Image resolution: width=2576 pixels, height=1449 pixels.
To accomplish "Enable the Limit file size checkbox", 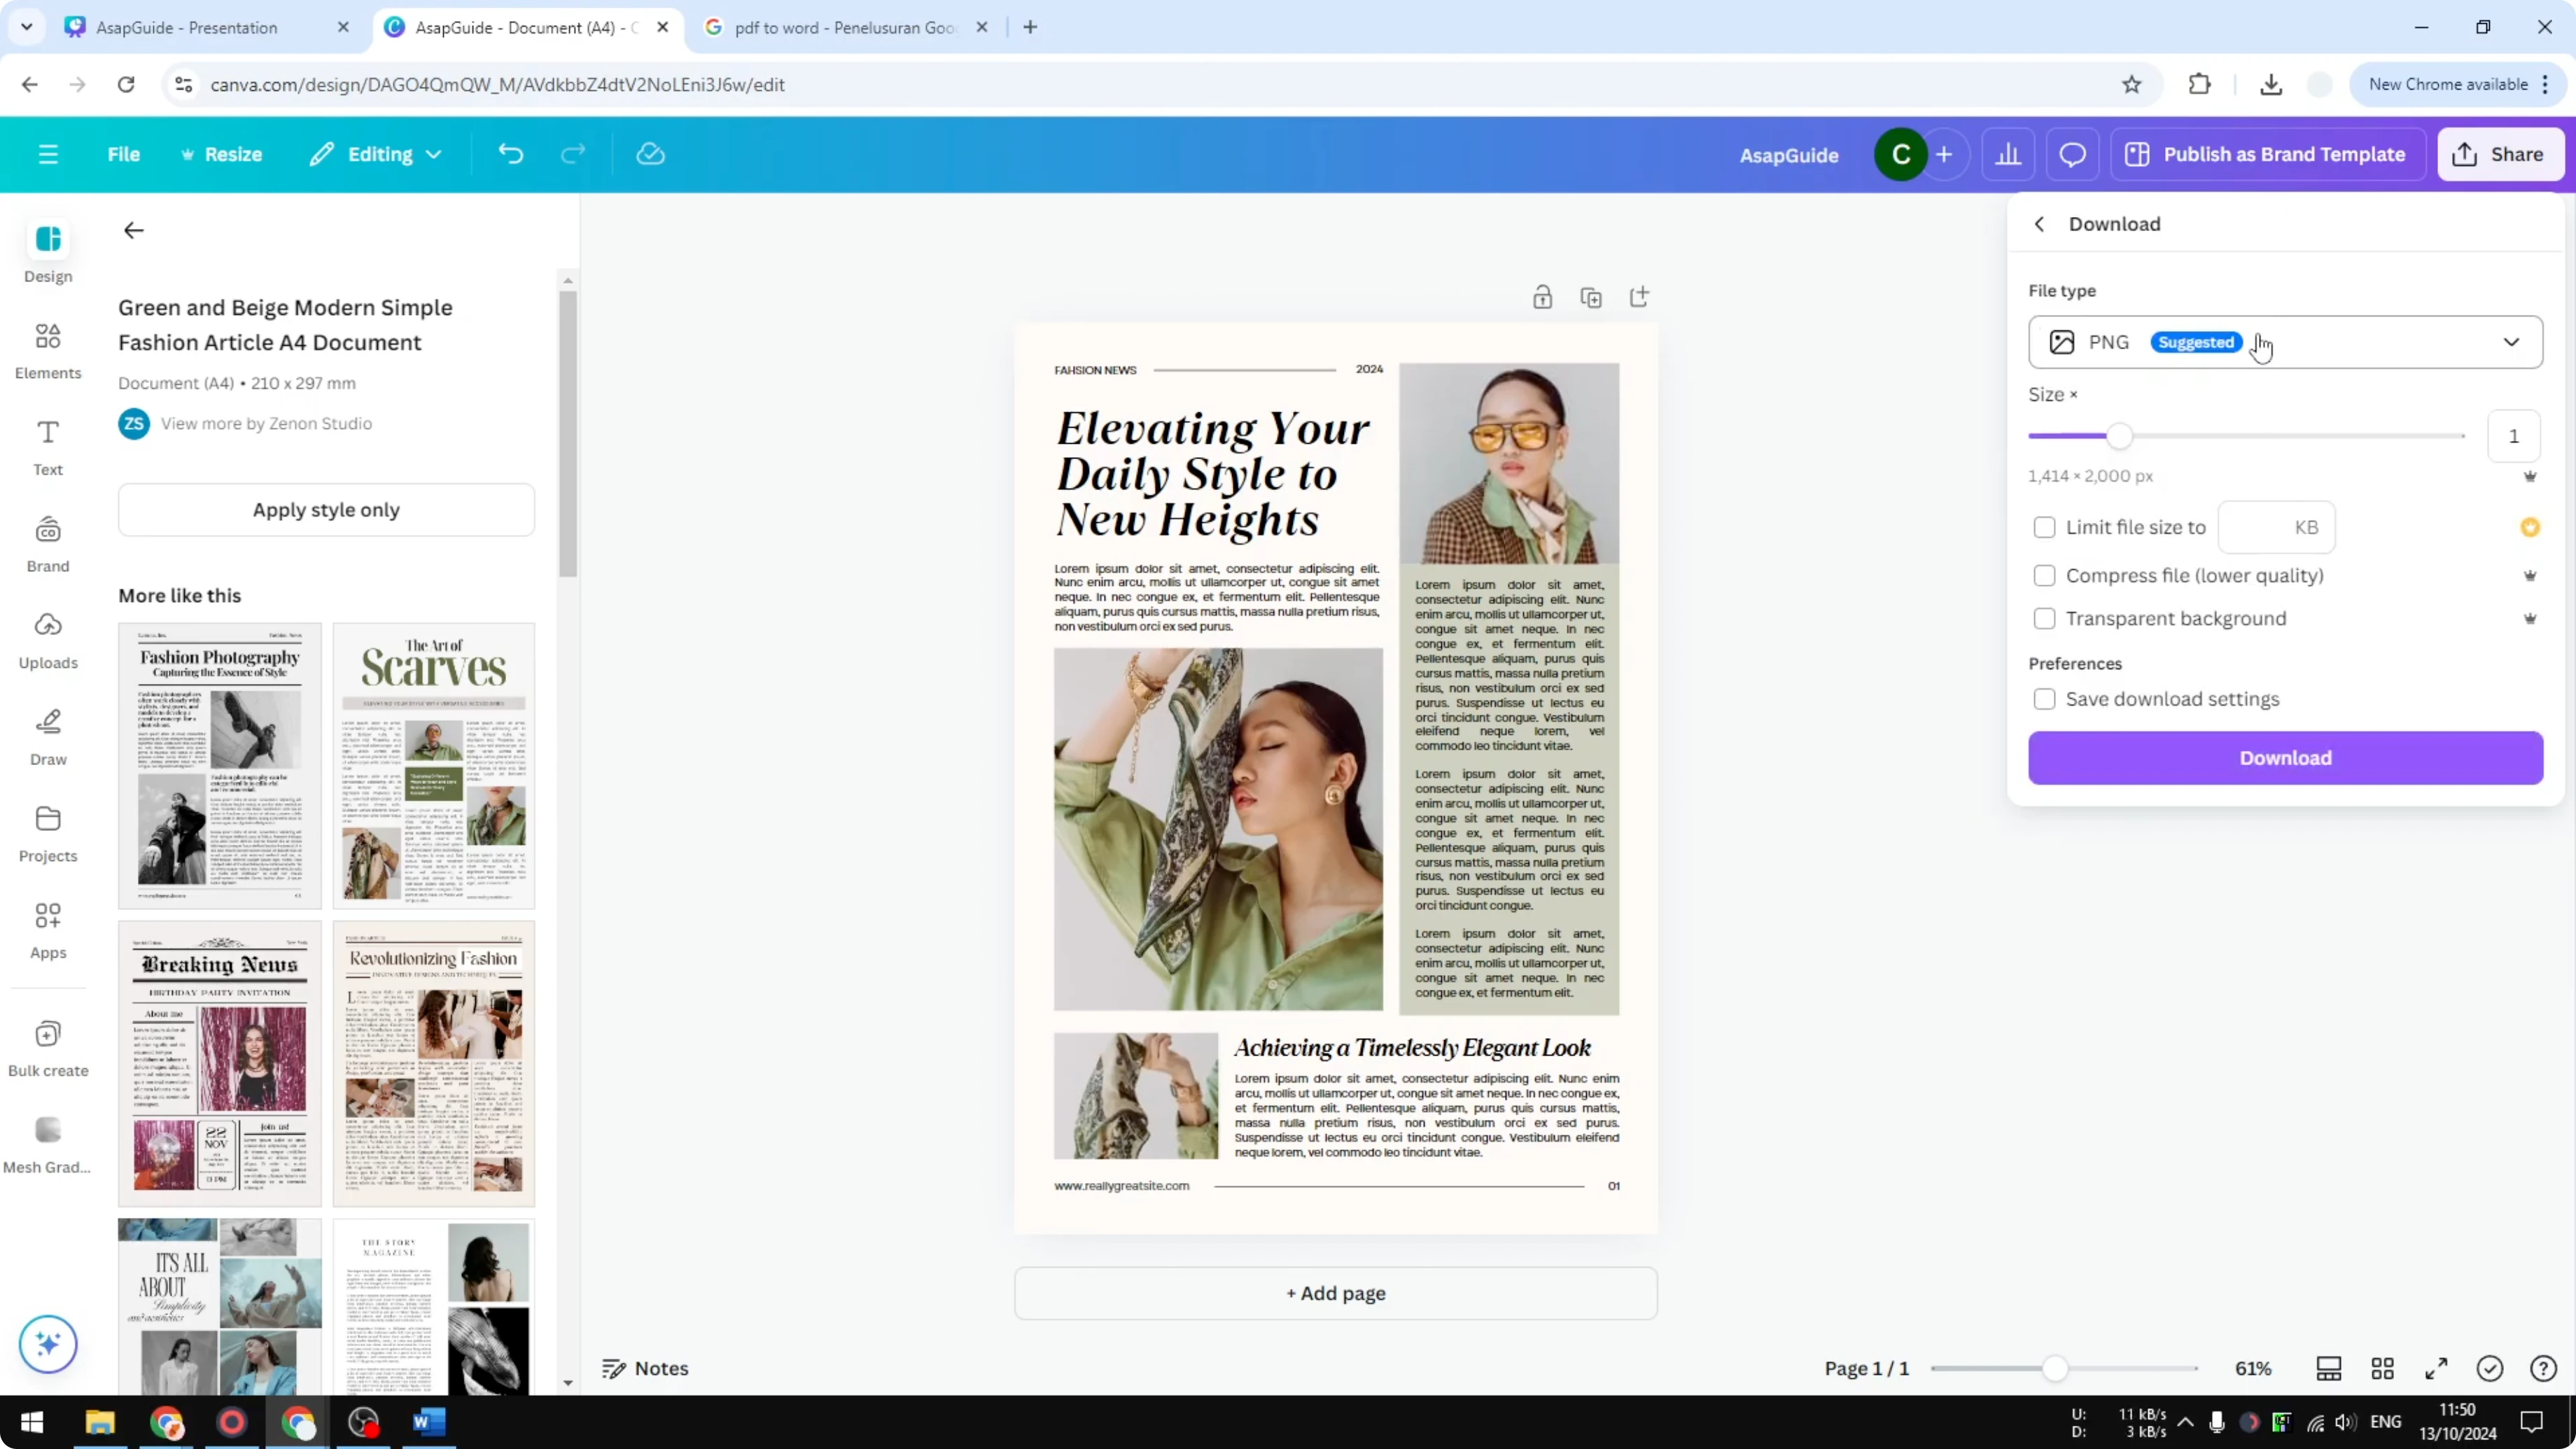I will [2044, 527].
